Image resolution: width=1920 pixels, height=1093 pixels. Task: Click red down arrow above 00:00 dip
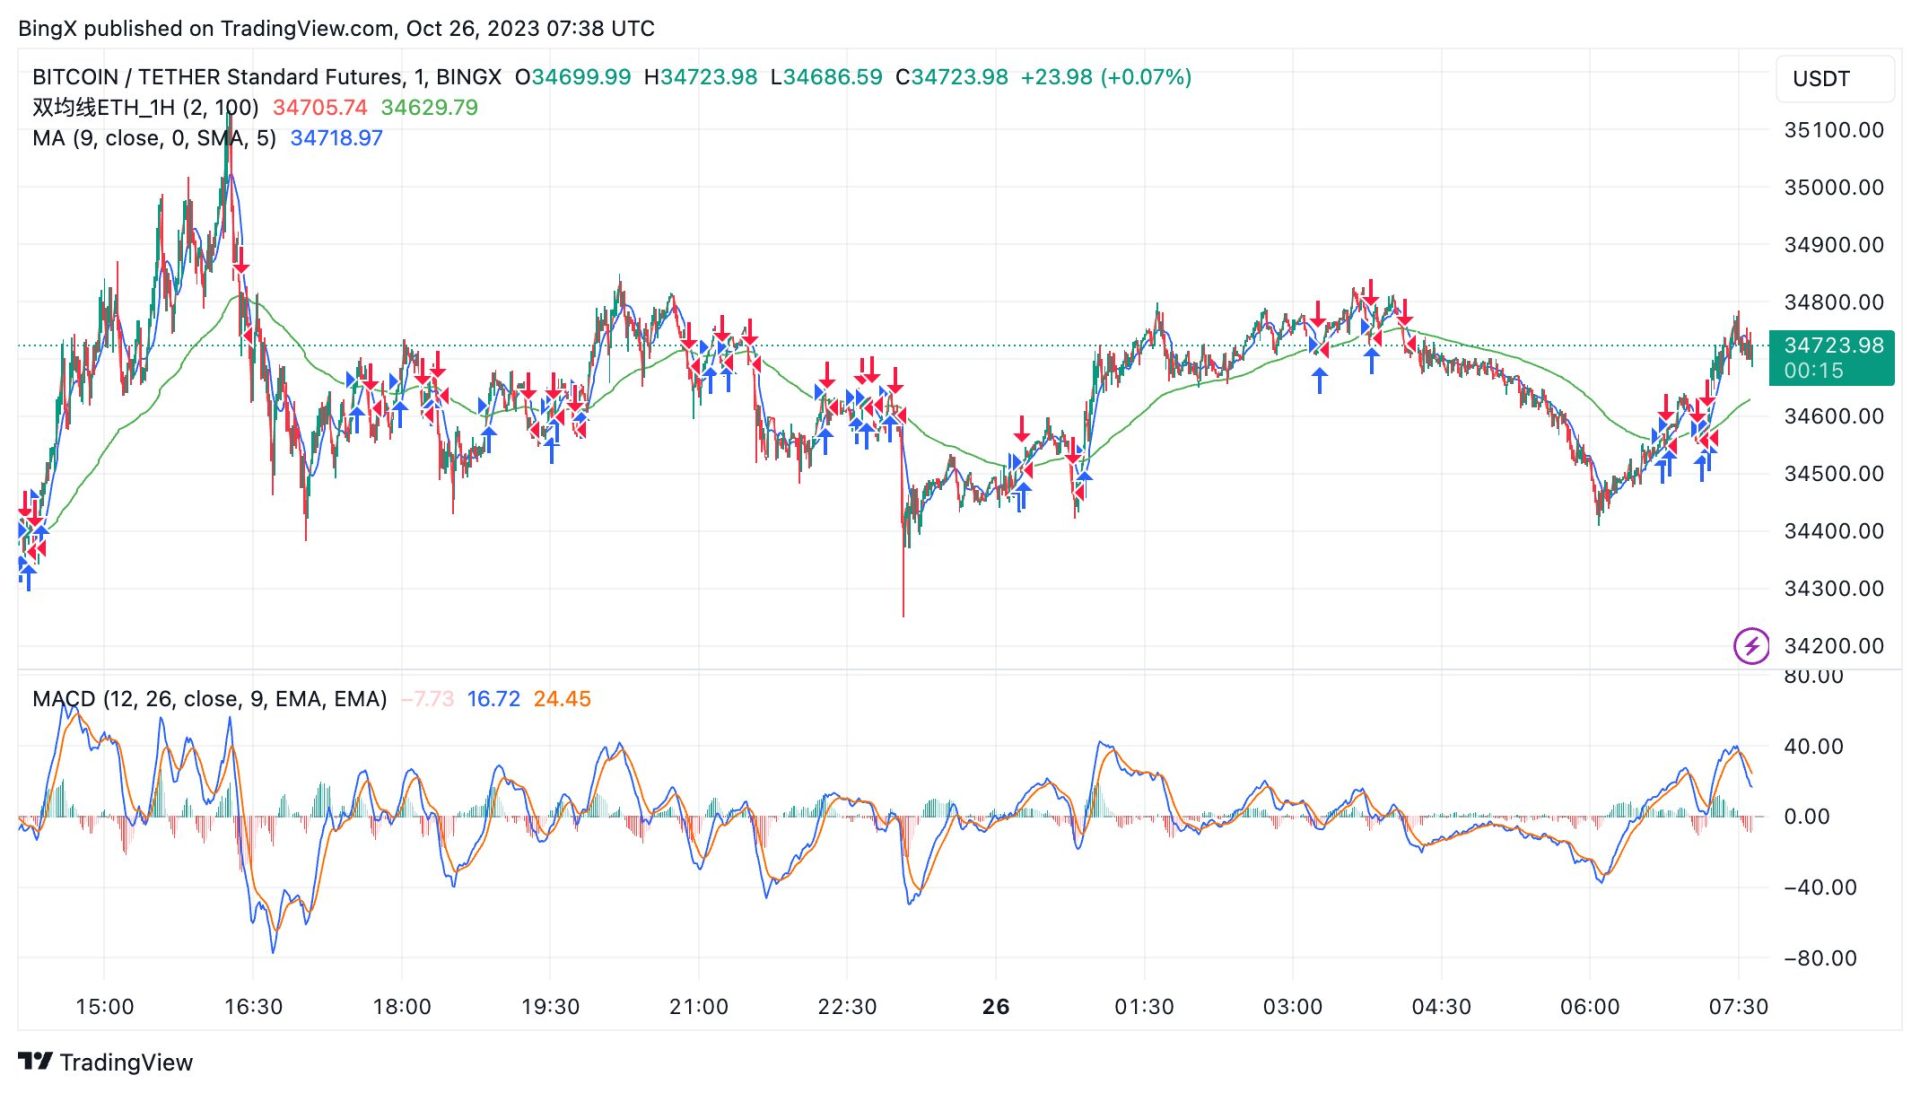[1021, 429]
